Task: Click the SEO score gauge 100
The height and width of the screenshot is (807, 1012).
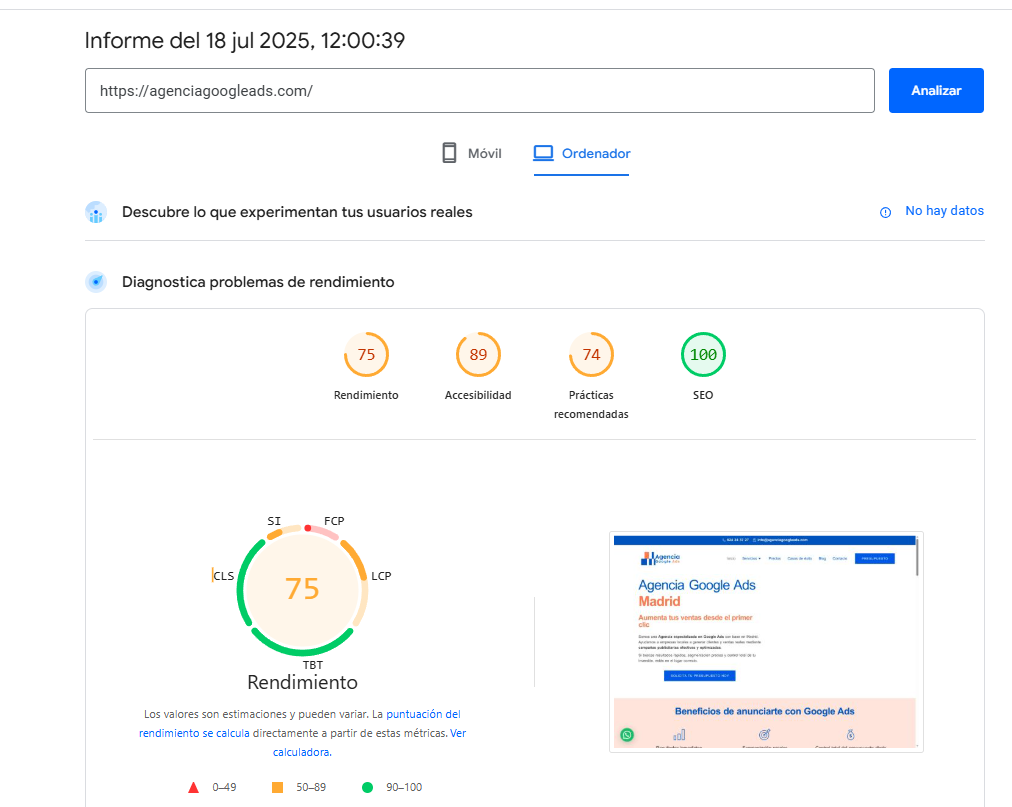Action: tap(703, 355)
